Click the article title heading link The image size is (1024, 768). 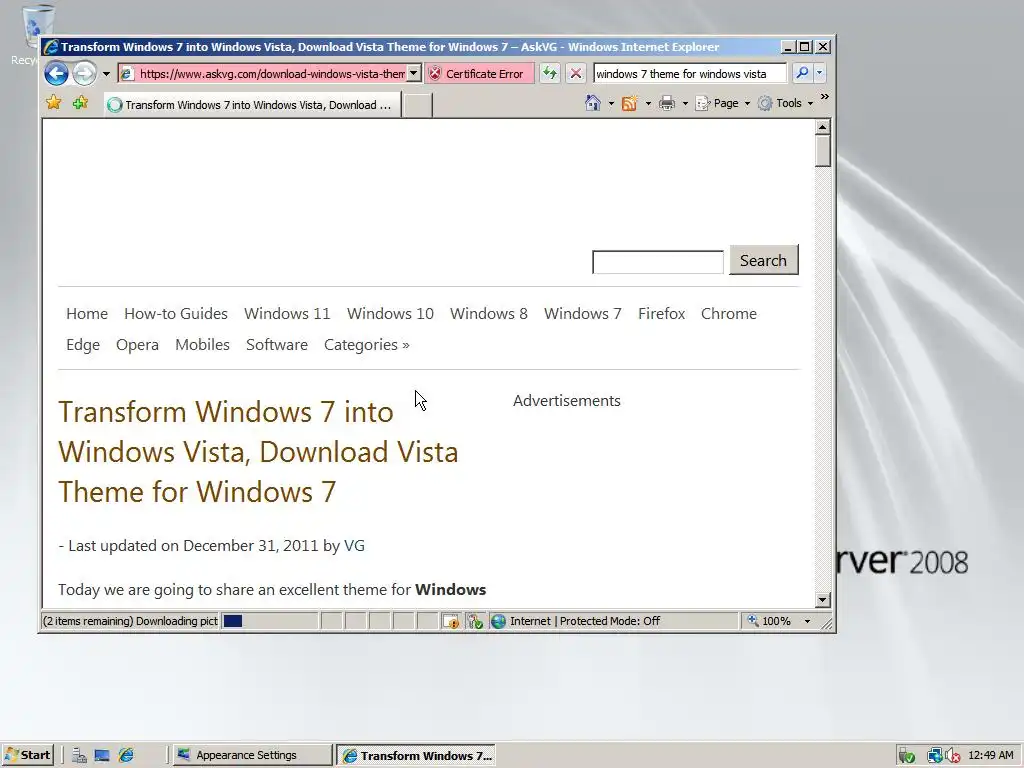[258, 452]
